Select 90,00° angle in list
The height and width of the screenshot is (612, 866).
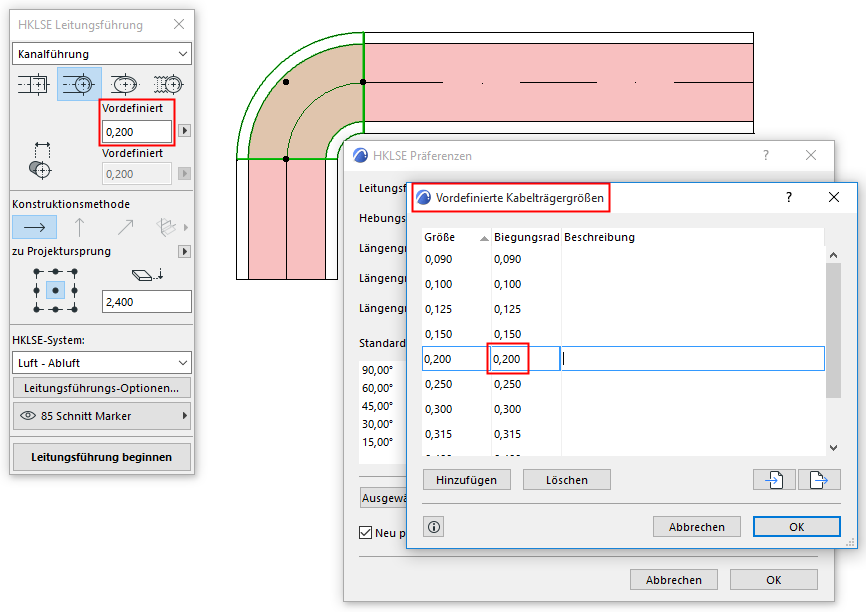click(x=378, y=370)
